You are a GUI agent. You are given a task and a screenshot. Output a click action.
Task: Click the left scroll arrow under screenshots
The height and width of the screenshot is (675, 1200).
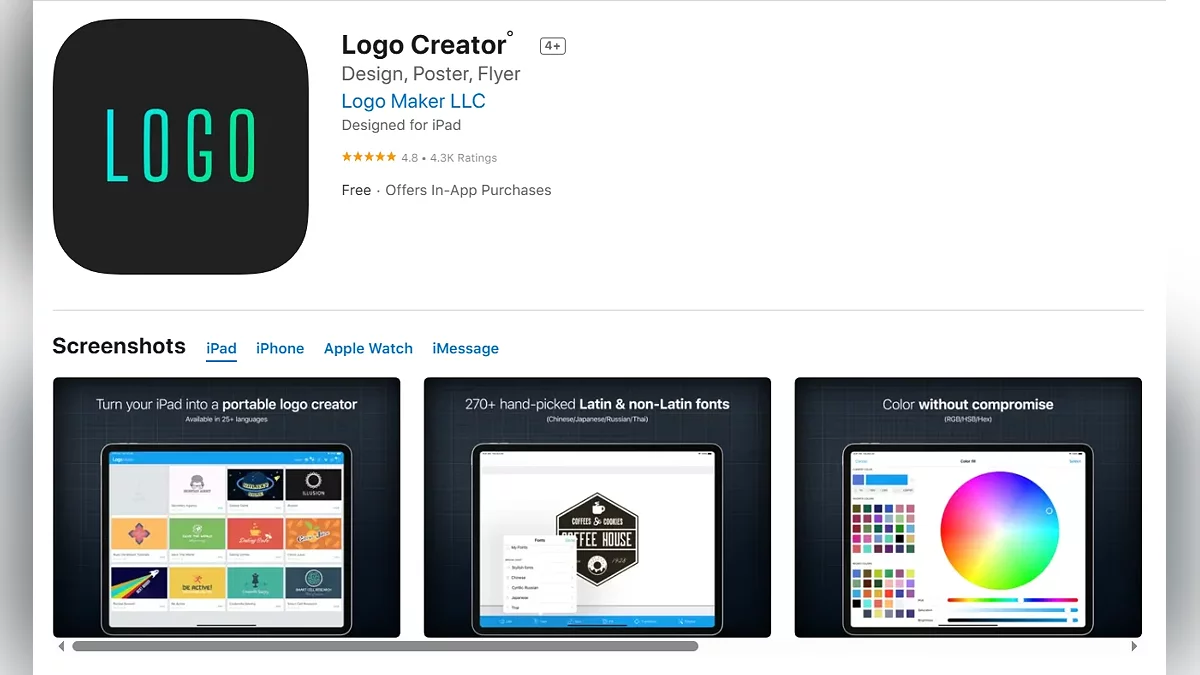coord(61,647)
